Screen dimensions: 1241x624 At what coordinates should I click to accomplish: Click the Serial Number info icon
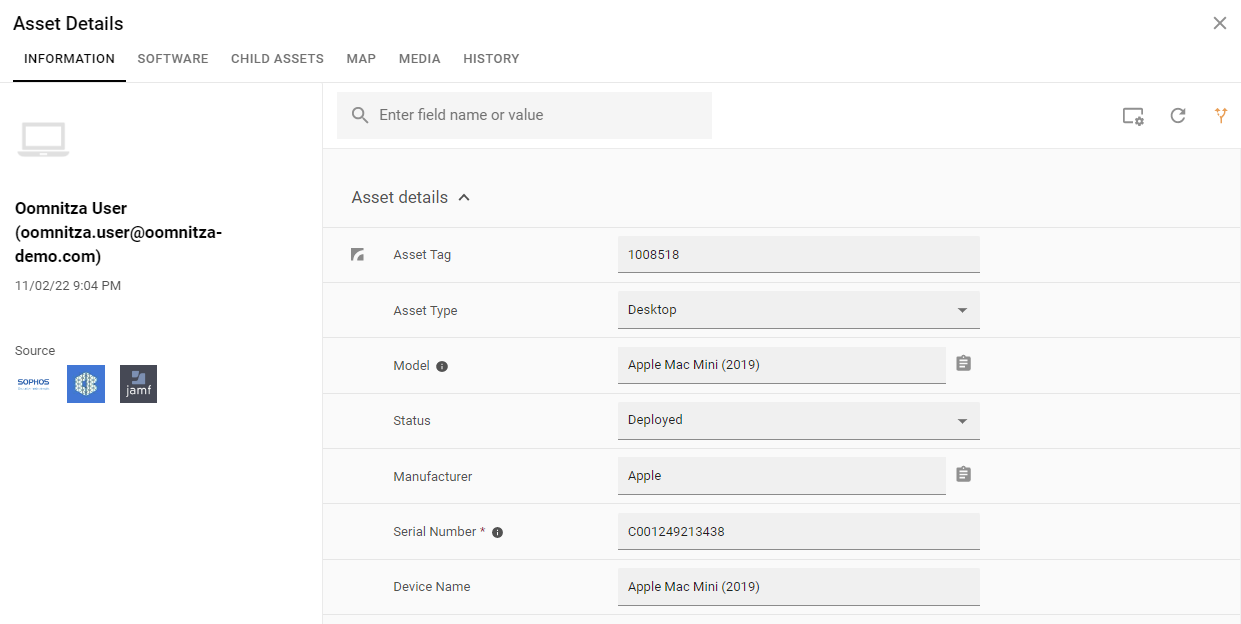497,532
